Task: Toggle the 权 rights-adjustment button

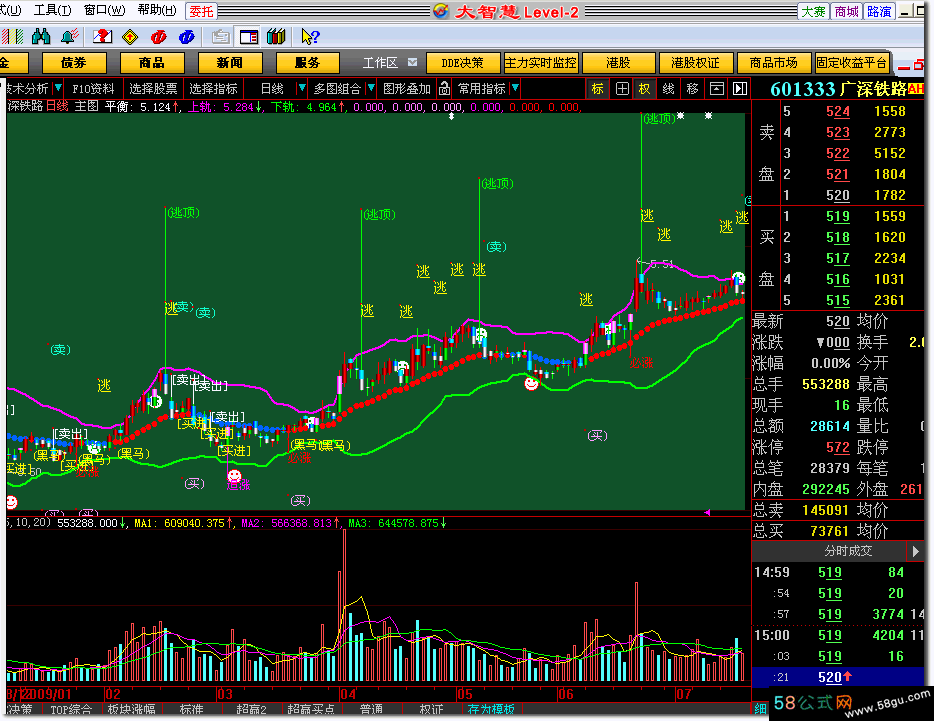Action: 645,88
